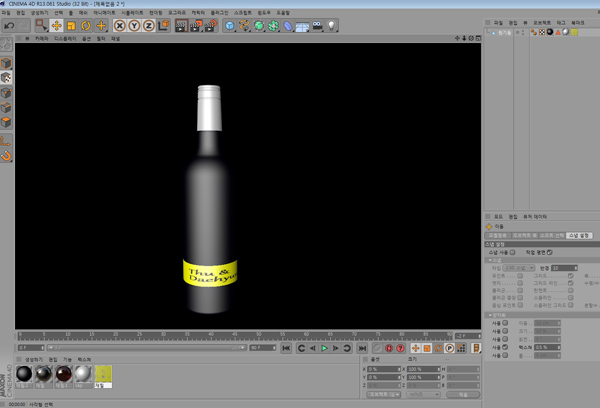Screen dimensions: 600x408
Task: Open the floor and environment icon
Action: pyautogui.click(x=302, y=26)
